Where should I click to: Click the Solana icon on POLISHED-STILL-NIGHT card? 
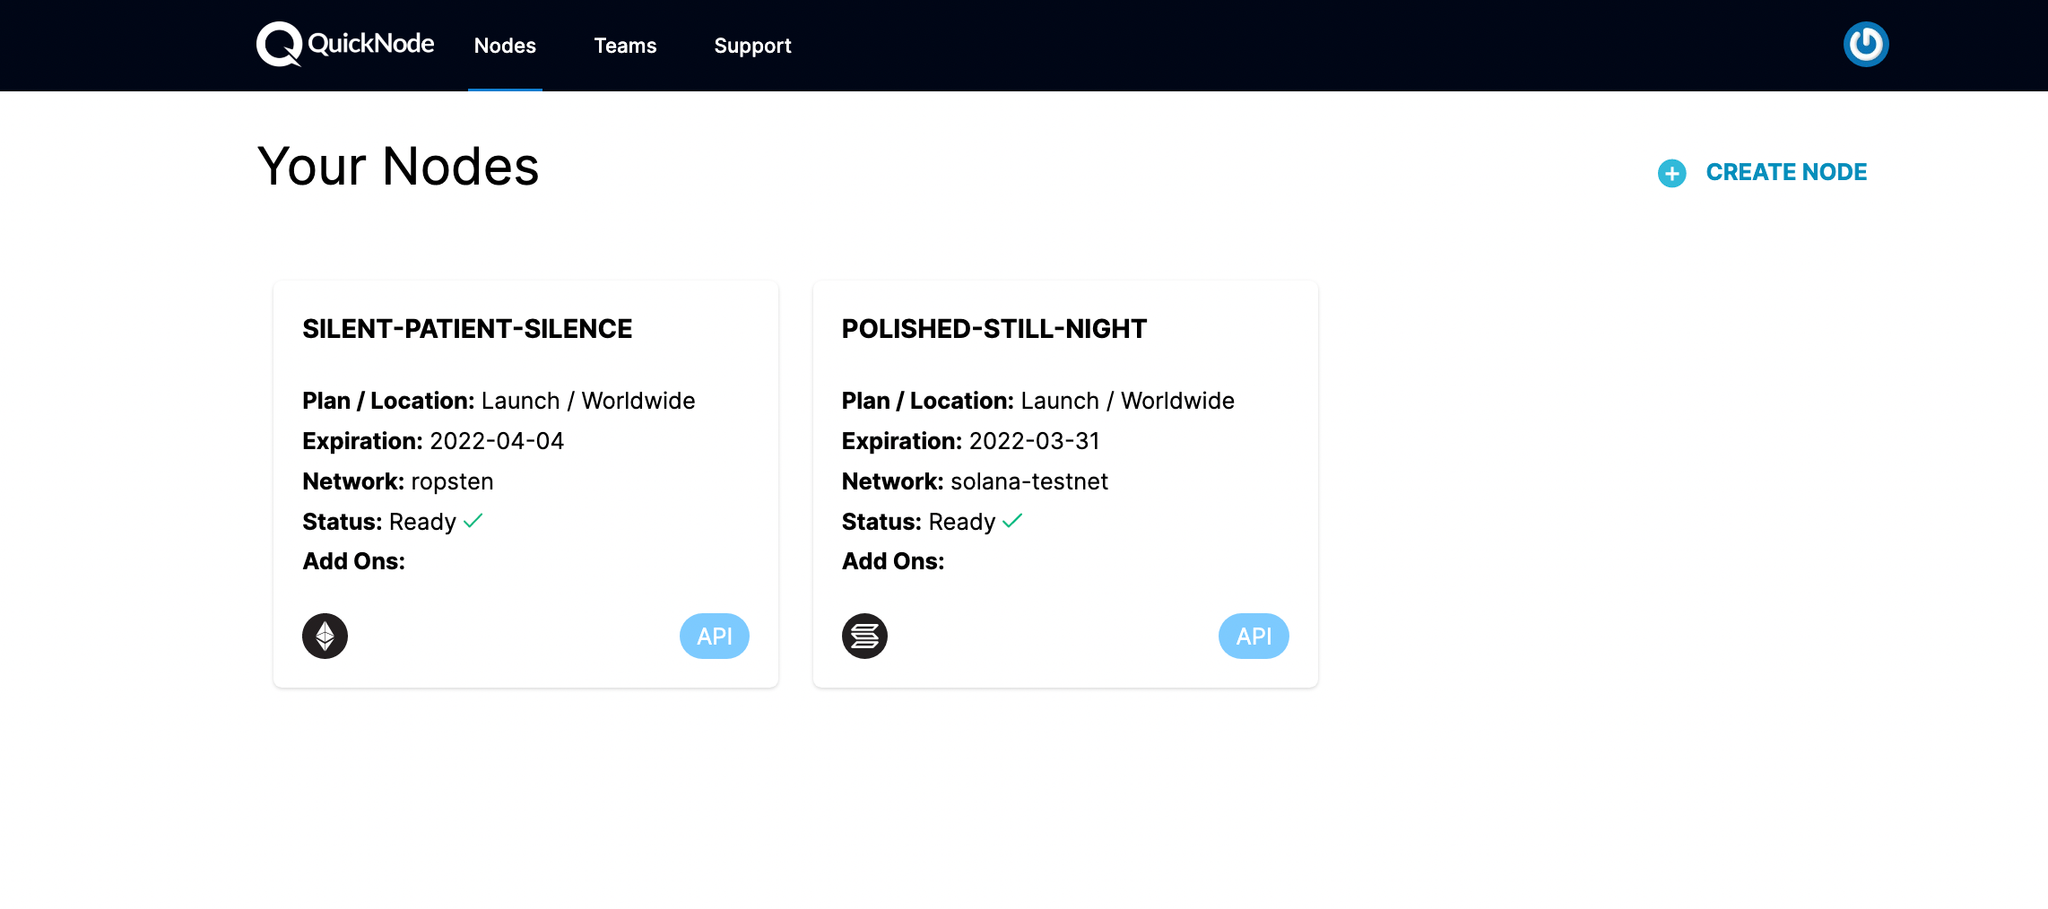pos(864,636)
